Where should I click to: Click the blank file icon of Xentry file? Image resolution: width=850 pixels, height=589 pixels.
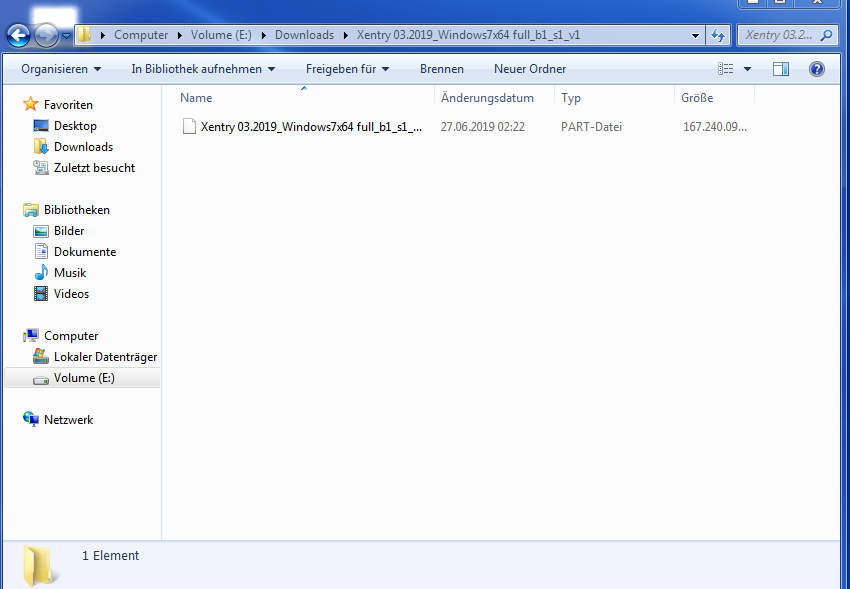(189, 126)
